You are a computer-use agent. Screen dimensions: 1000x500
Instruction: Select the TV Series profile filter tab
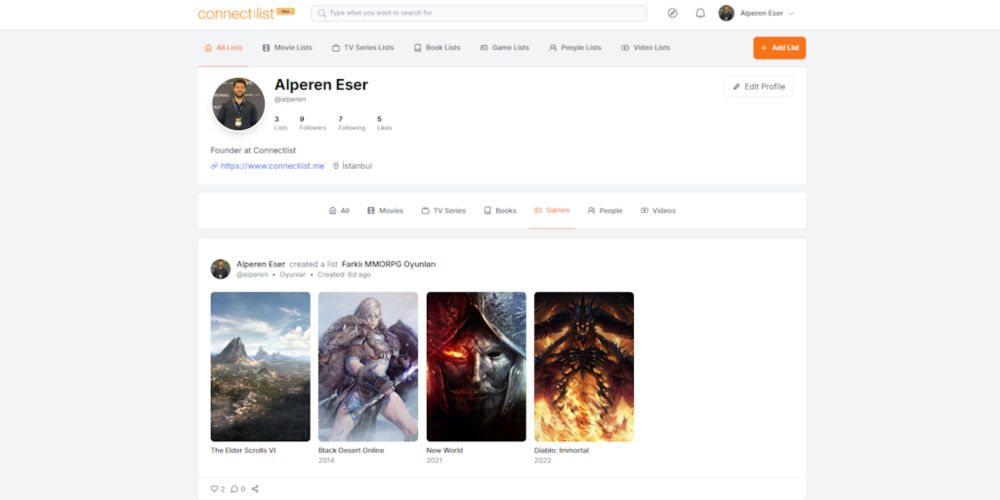point(443,210)
